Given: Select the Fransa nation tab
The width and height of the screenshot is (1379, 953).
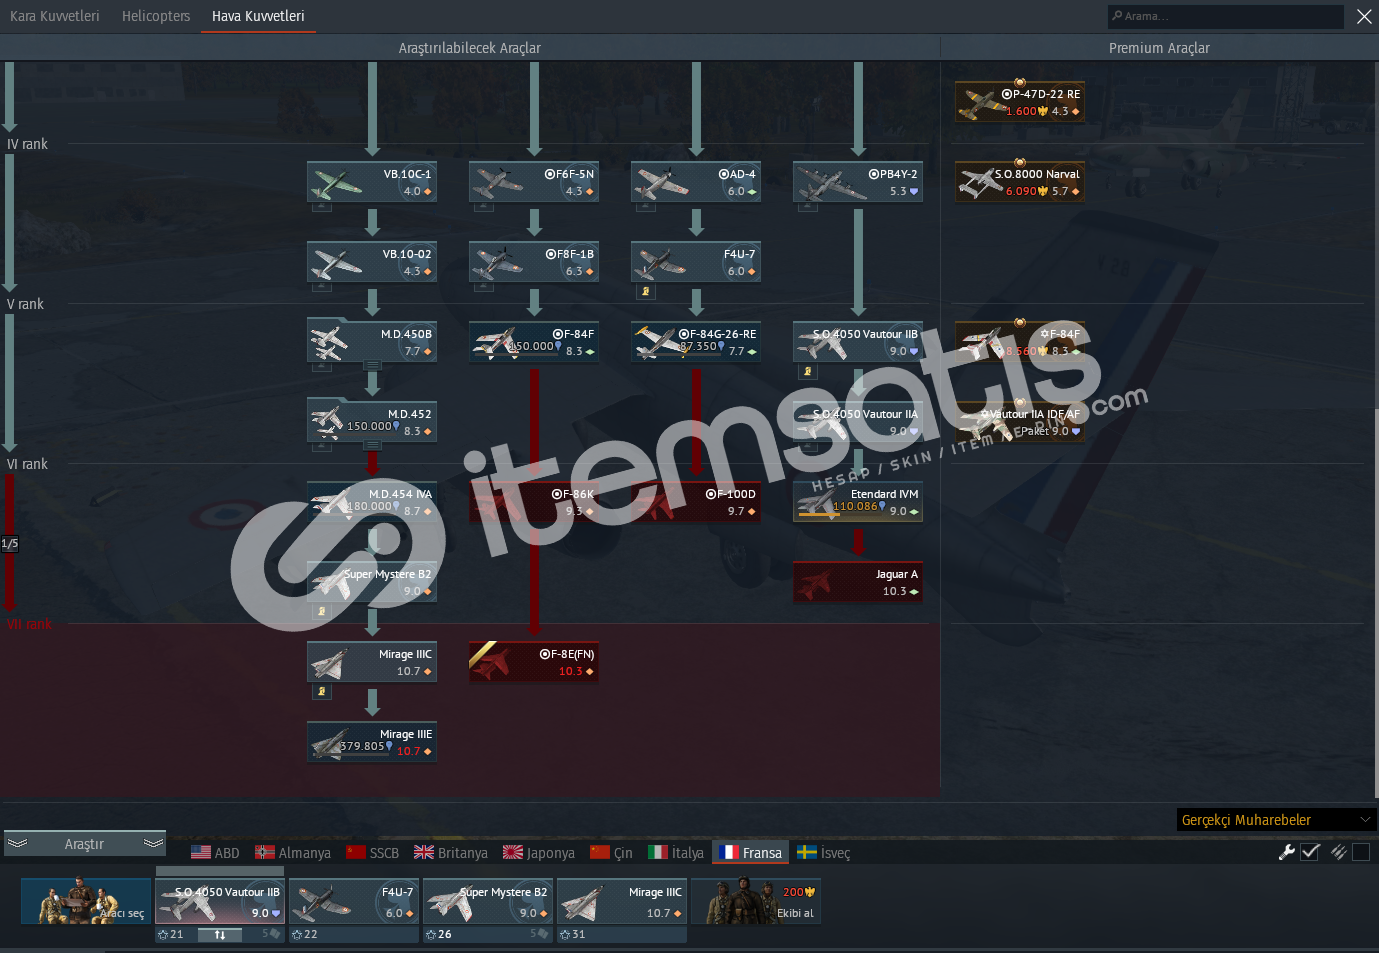Looking at the screenshot, I should (751, 853).
